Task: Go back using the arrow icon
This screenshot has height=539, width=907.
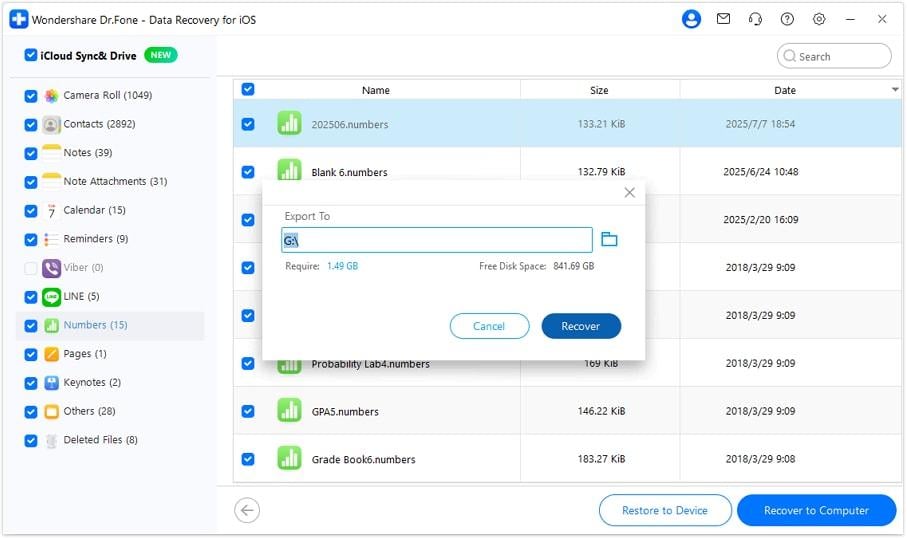Action: coord(247,510)
